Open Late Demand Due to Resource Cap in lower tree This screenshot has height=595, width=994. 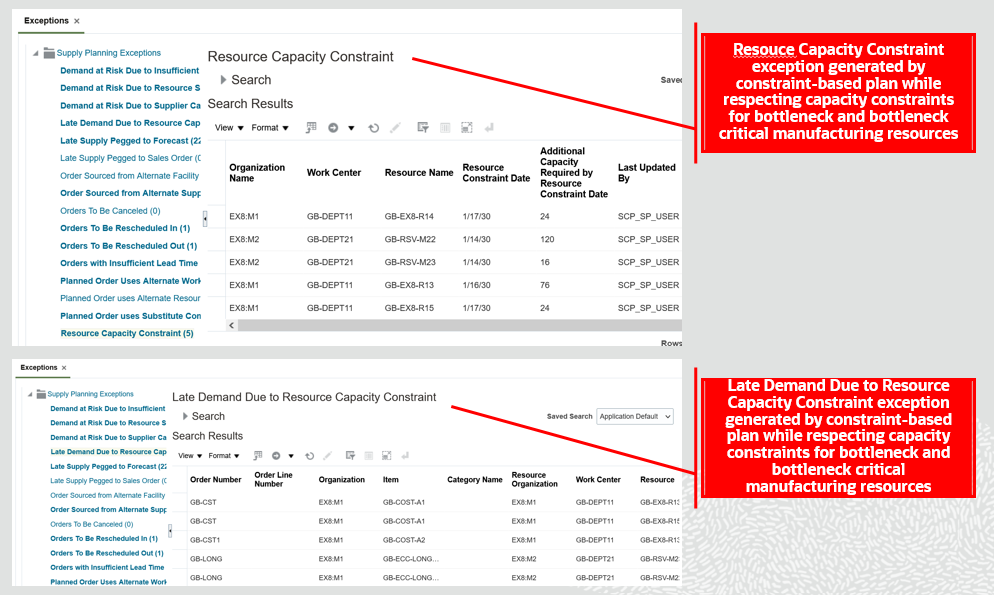108,452
